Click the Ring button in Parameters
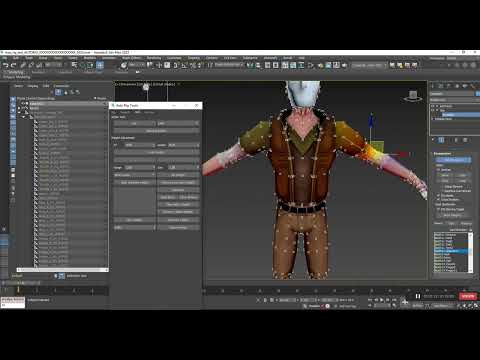This screenshot has width=480, height=360. pyautogui.click(x=445, y=180)
